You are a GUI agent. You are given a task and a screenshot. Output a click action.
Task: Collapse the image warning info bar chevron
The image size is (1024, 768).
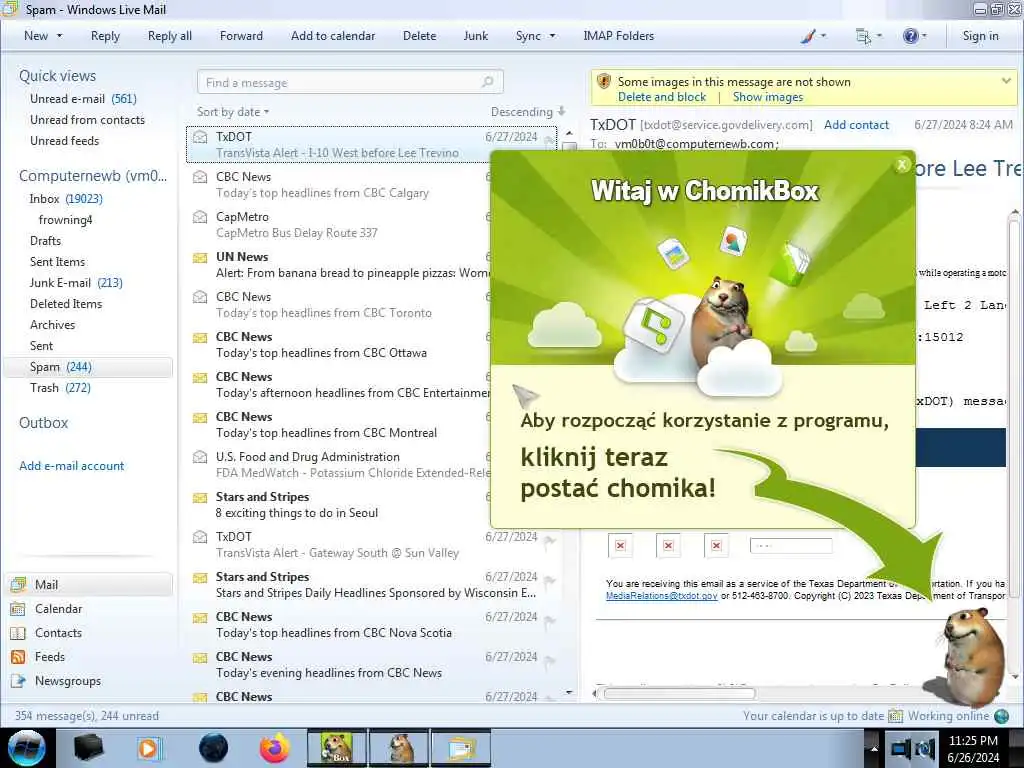[1006, 80]
